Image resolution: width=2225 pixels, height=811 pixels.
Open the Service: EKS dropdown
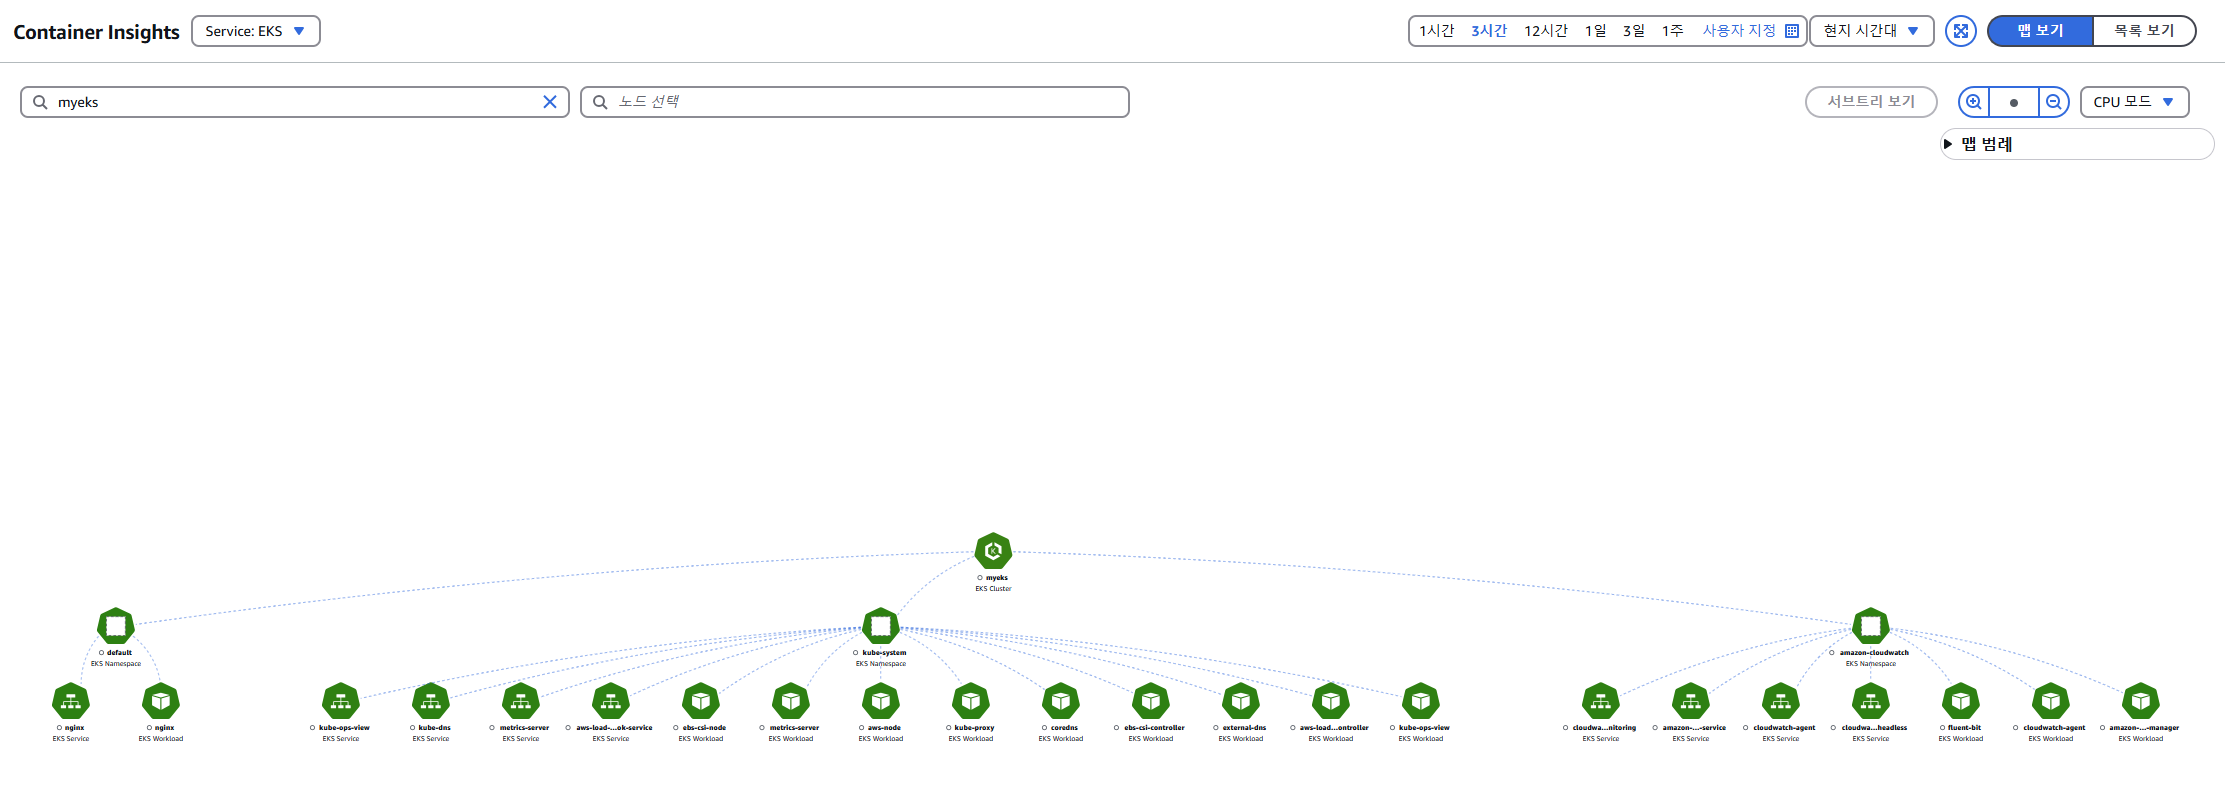(x=256, y=31)
